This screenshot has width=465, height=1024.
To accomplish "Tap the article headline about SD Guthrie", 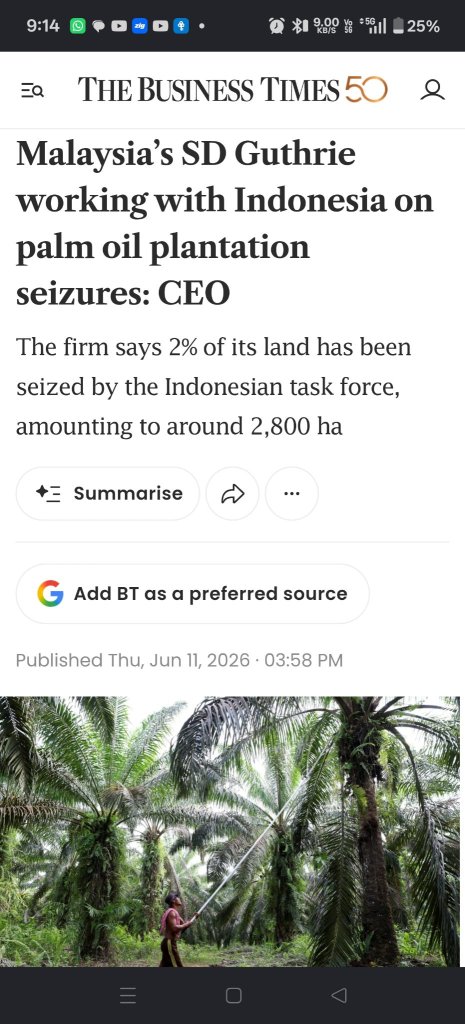I will click(x=225, y=224).
